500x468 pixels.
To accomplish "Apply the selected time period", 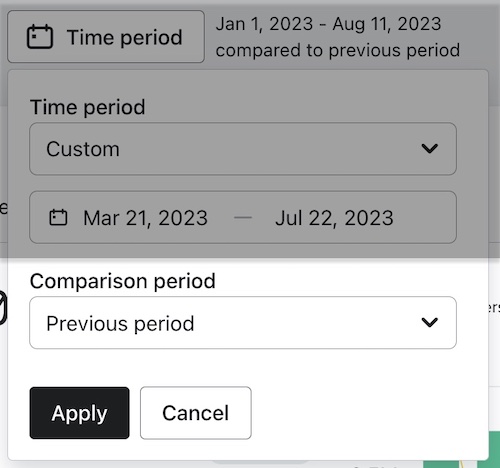I will click(79, 413).
